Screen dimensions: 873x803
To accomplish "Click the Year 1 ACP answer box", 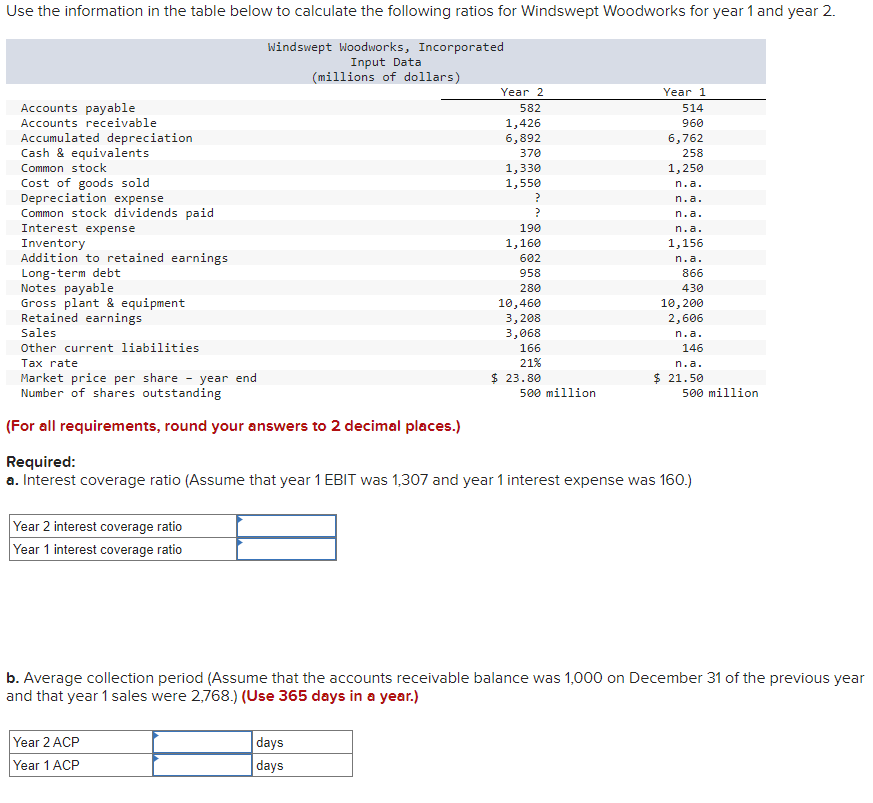I will coord(201,765).
